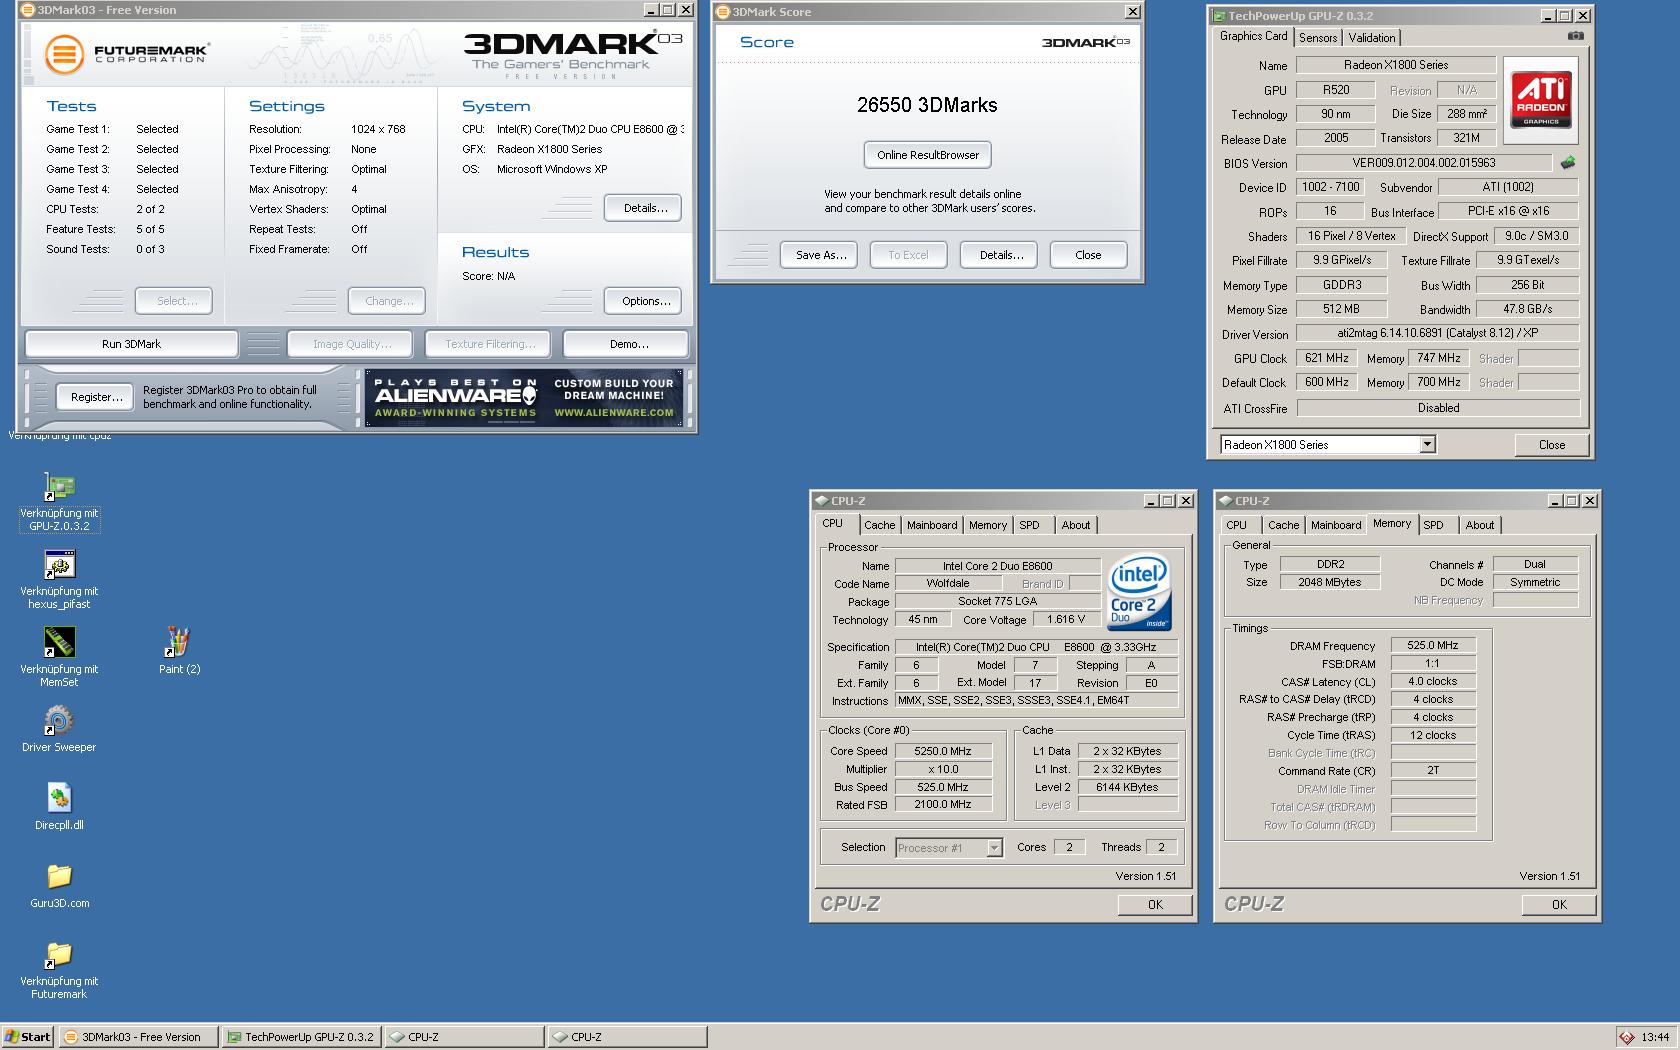Screen dimensions: 1680x1050
Task: Click the DRAM Frequency 525.0 MHz field
Action: click(1433, 646)
